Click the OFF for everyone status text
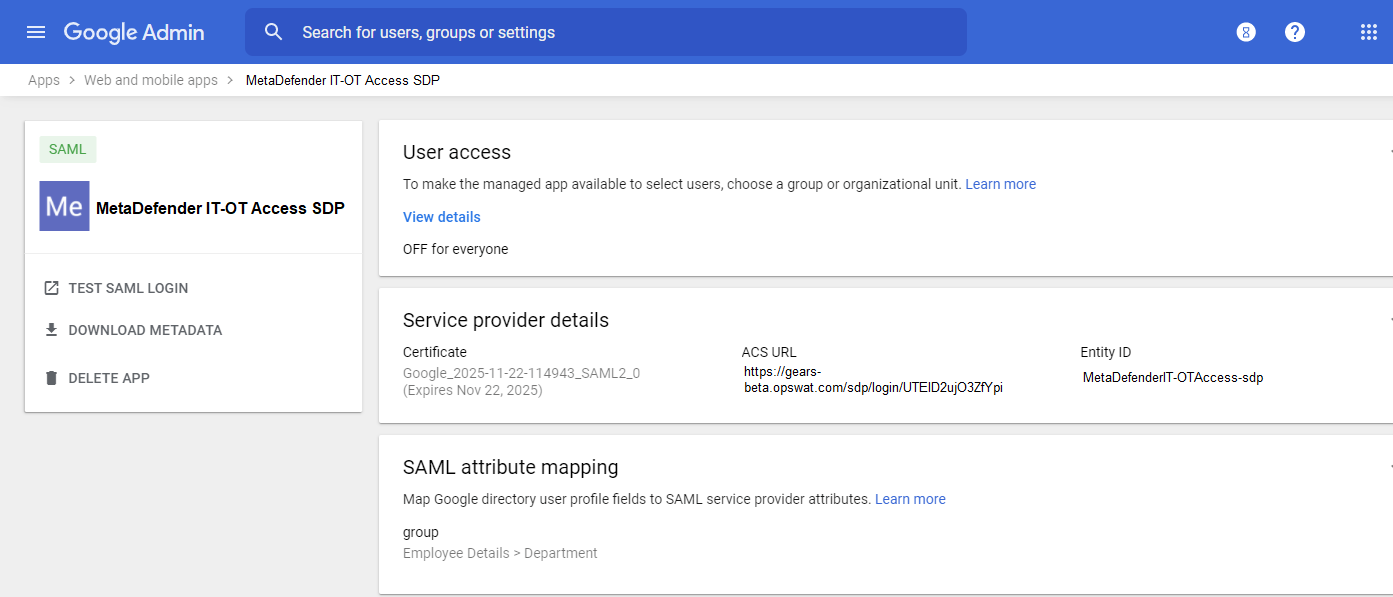The image size is (1393, 597). click(455, 249)
